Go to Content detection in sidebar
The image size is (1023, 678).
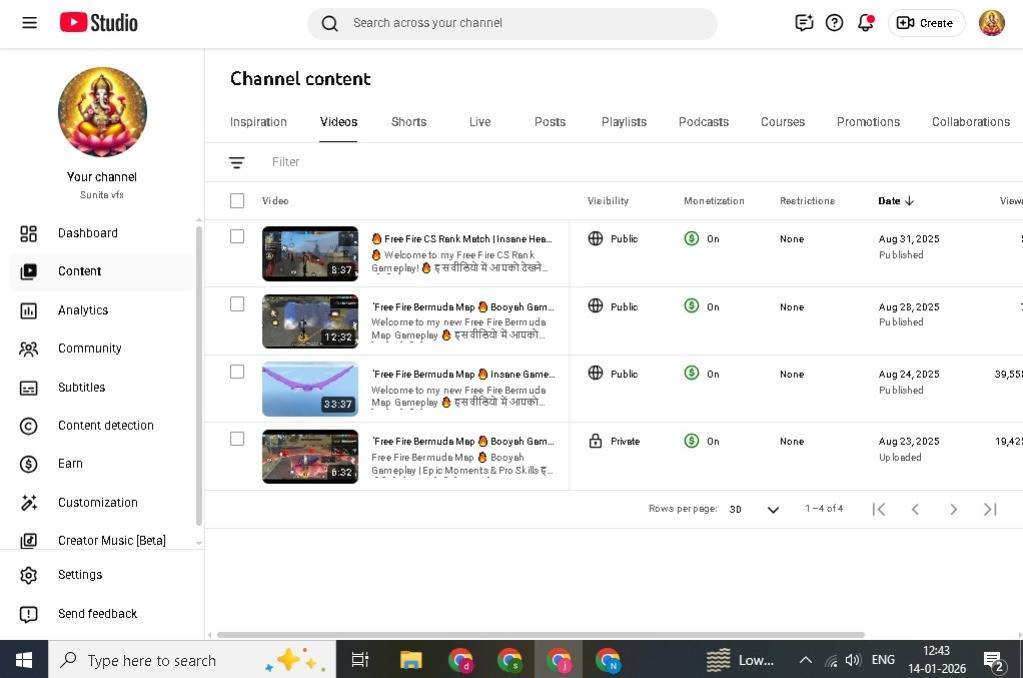(105, 425)
